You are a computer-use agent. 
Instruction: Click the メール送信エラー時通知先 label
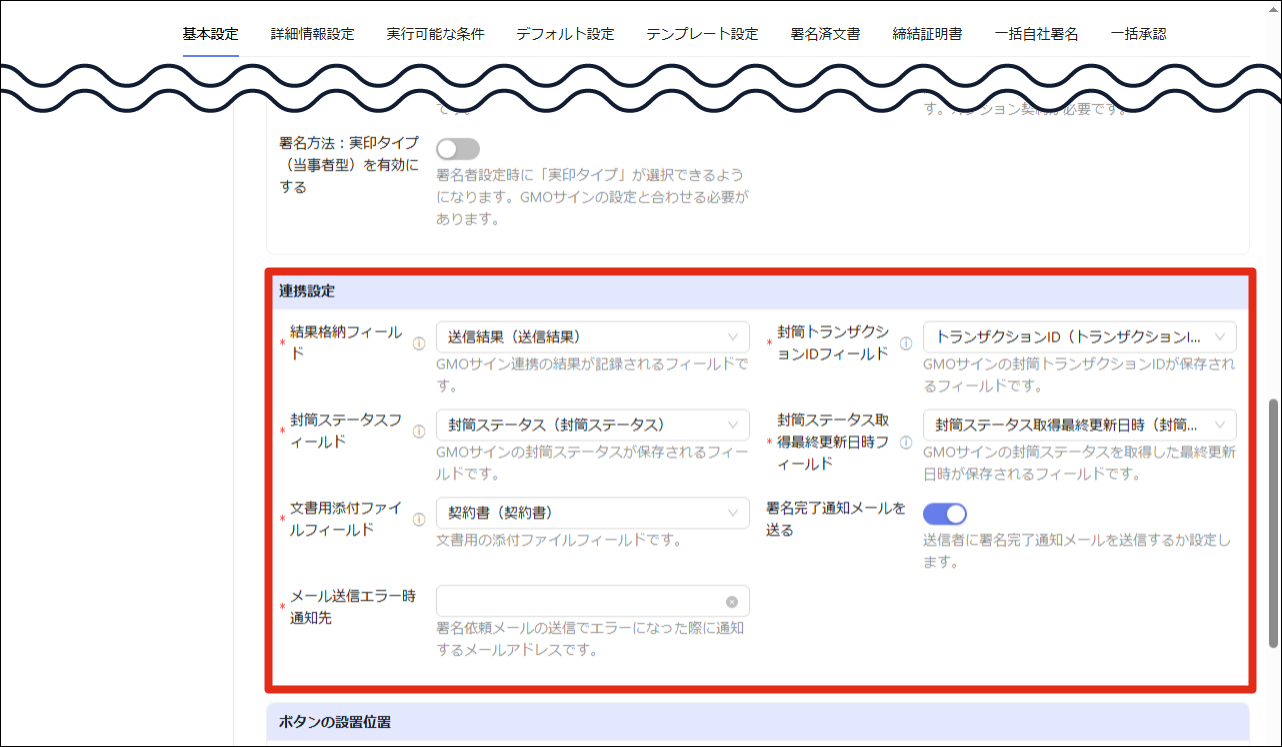tap(352, 607)
